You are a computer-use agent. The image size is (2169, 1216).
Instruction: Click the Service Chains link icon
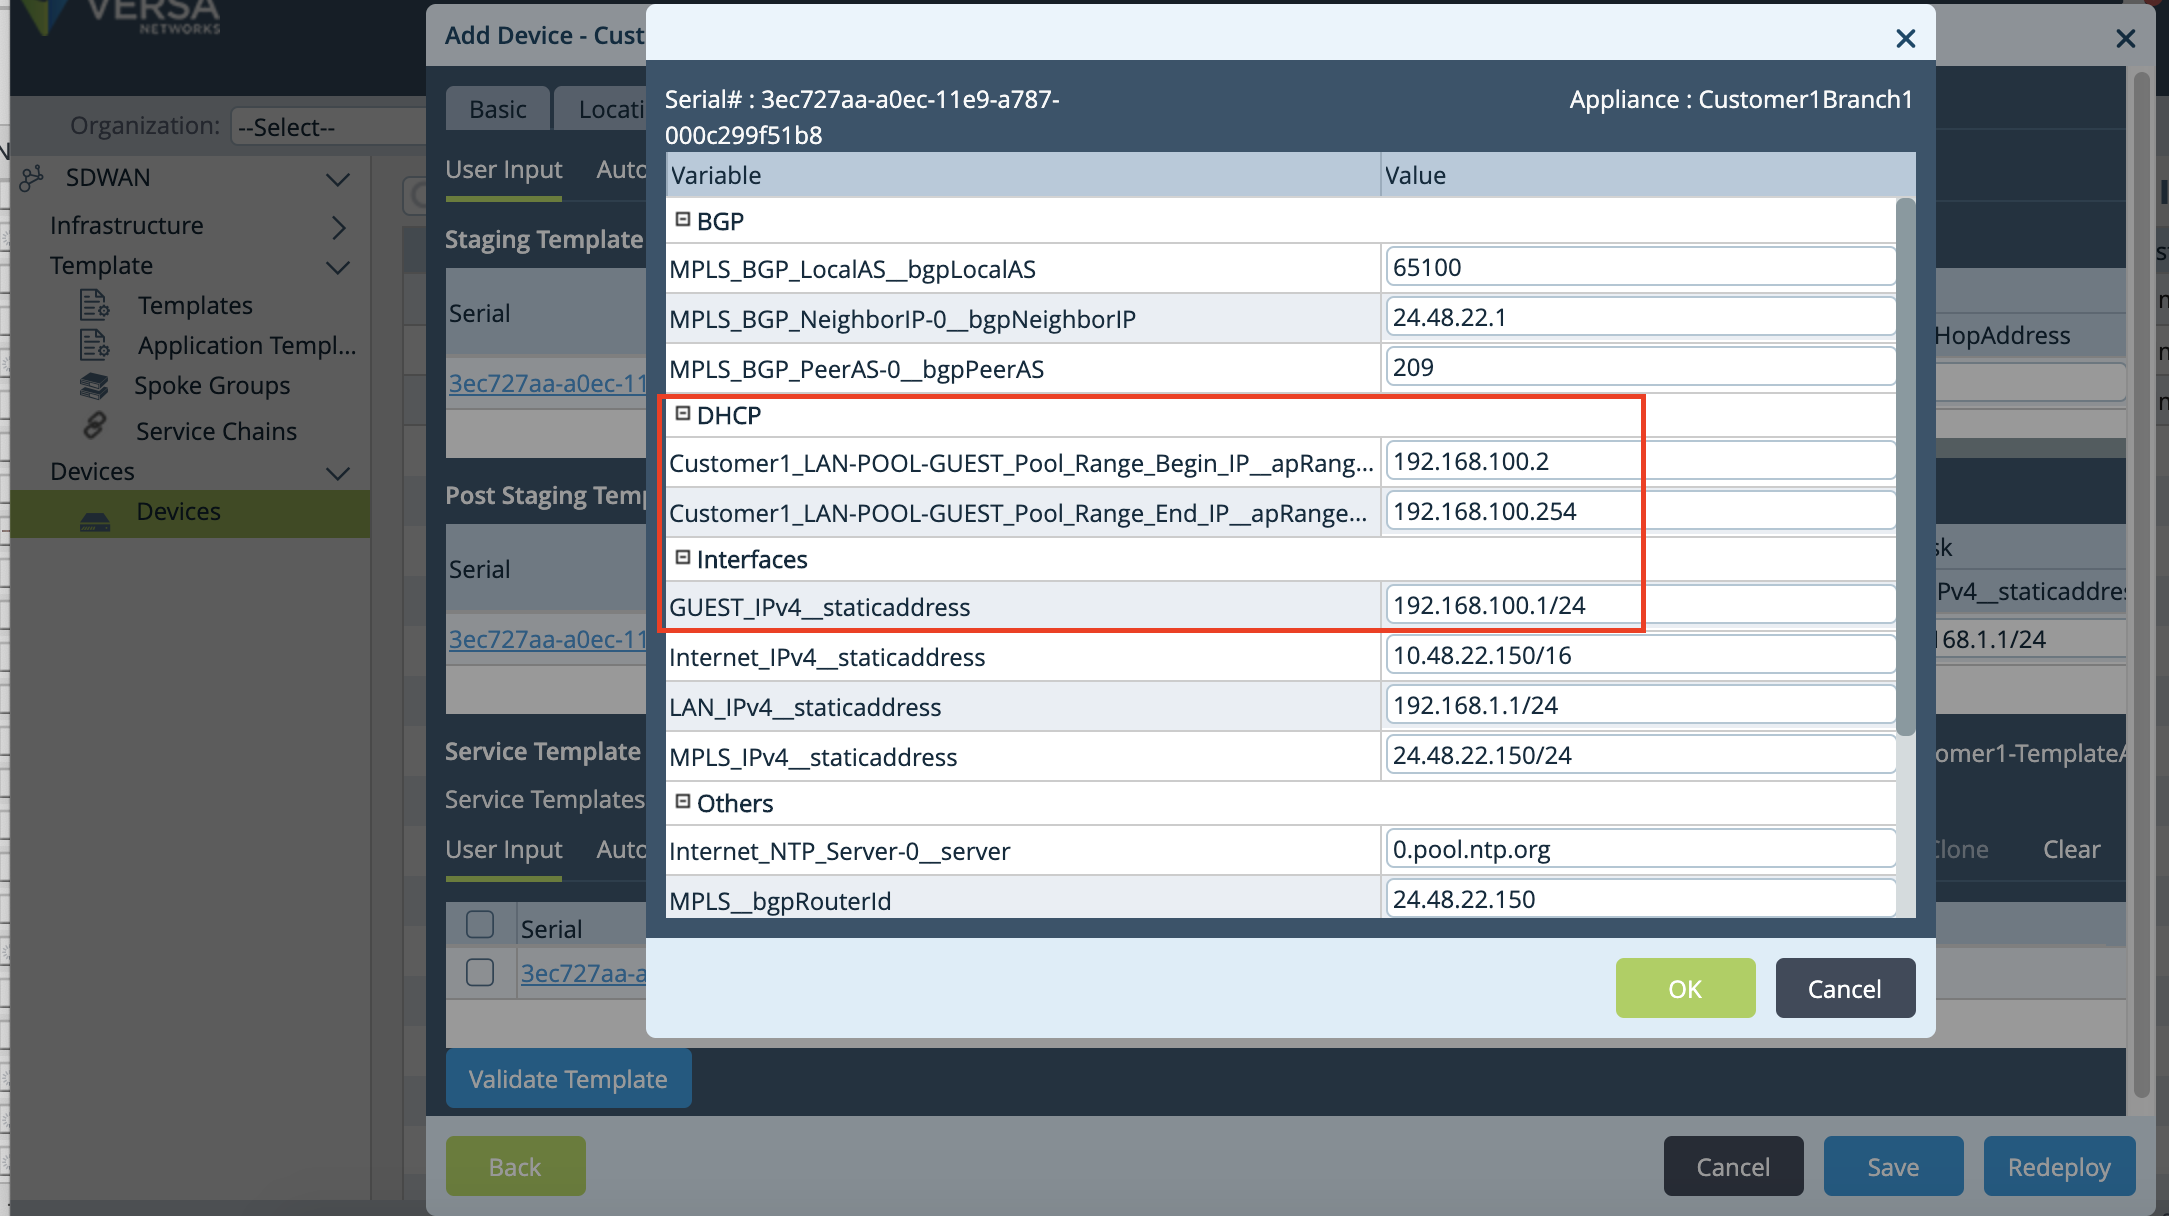[x=94, y=427]
